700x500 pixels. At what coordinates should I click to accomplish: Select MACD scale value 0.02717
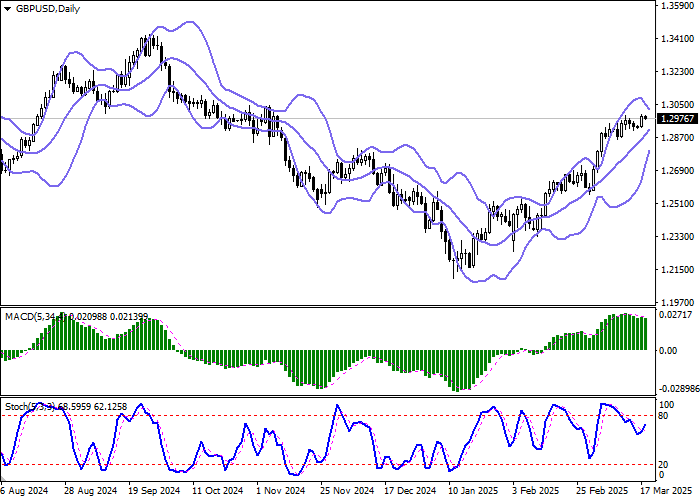677,315
